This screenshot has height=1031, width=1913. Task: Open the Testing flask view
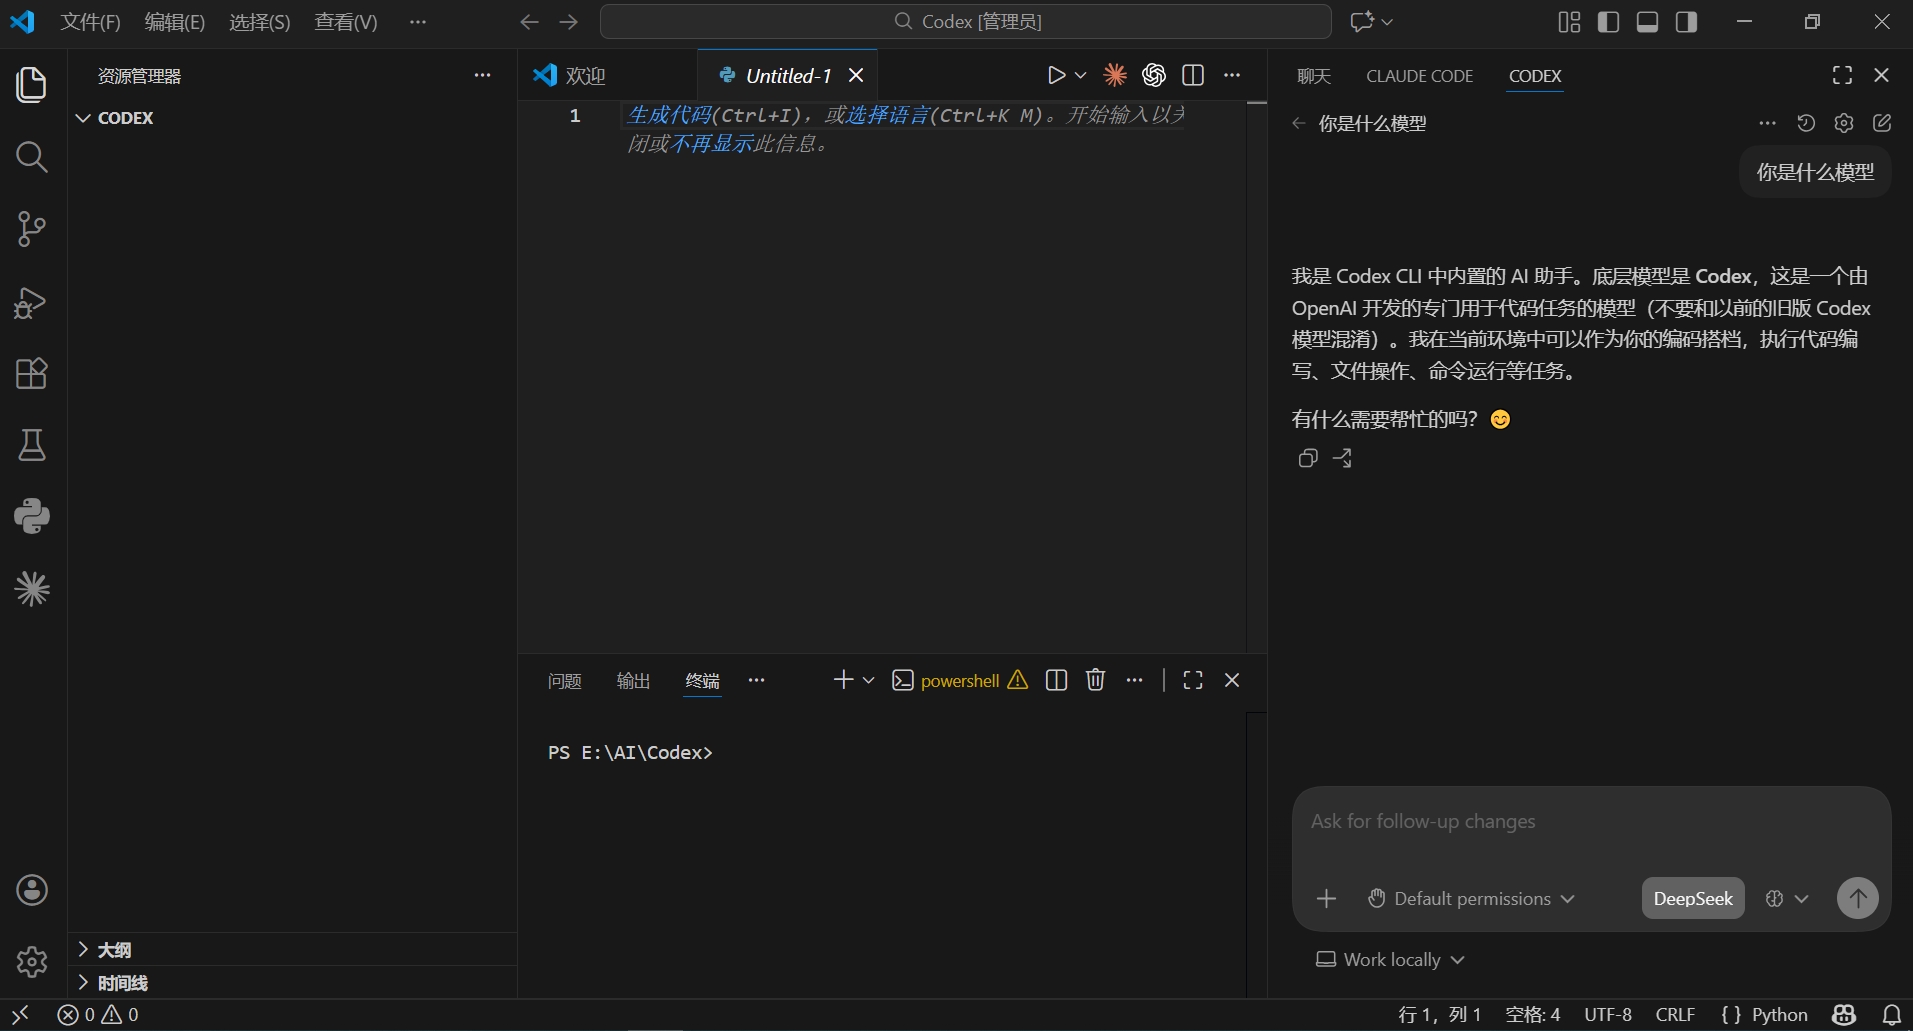pyautogui.click(x=32, y=445)
